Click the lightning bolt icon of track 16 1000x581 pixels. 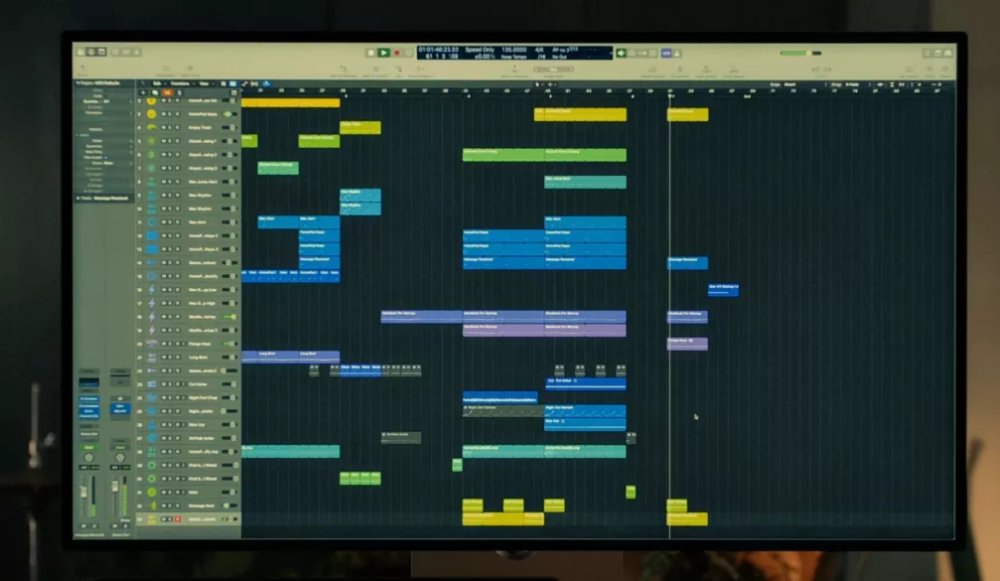(151, 290)
